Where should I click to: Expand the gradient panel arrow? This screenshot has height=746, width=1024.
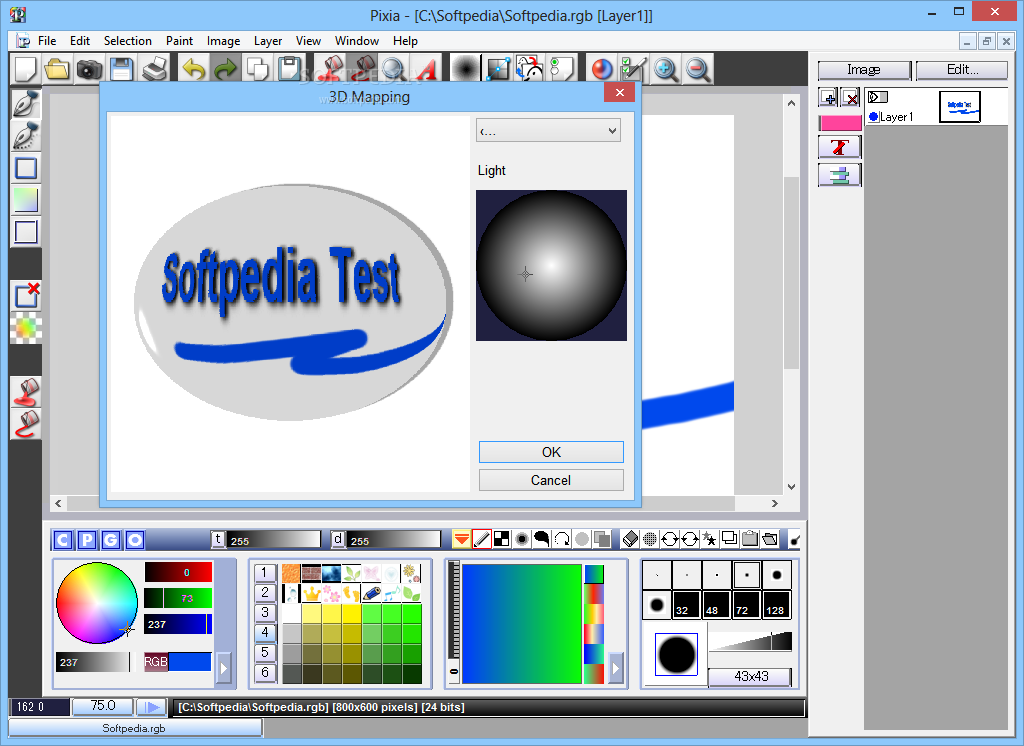(x=615, y=668)
